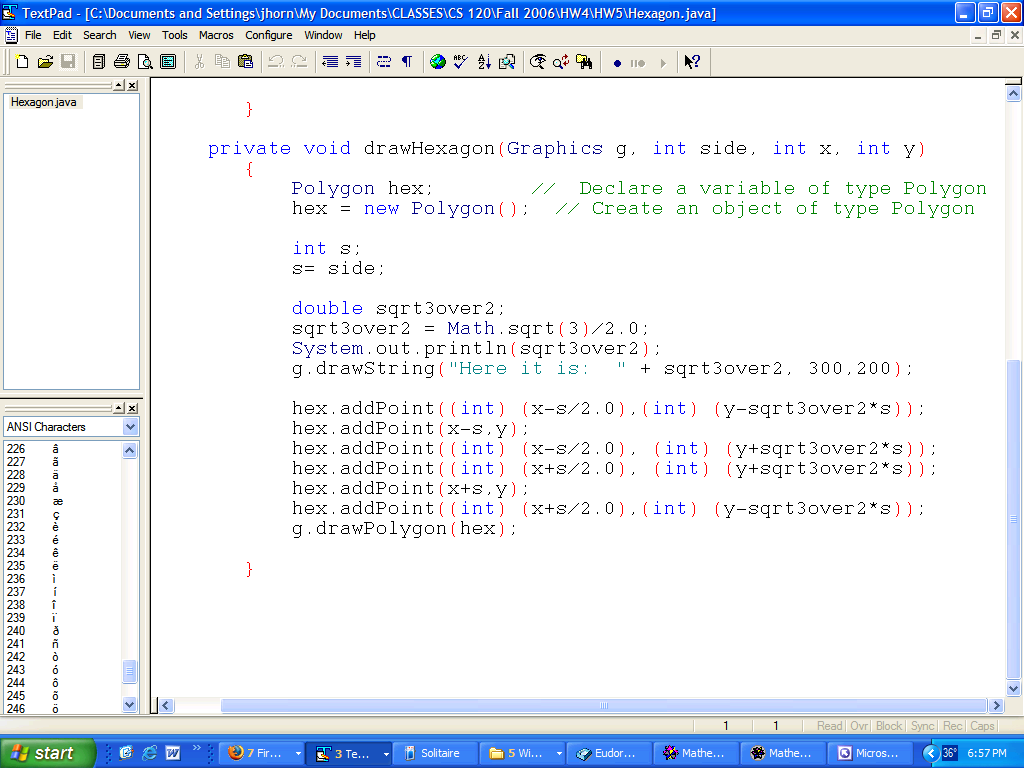This screenshot has width=1024, height=768.
Task: Toggle visible paragraph marks (¶) button
Action: (407, 62)
